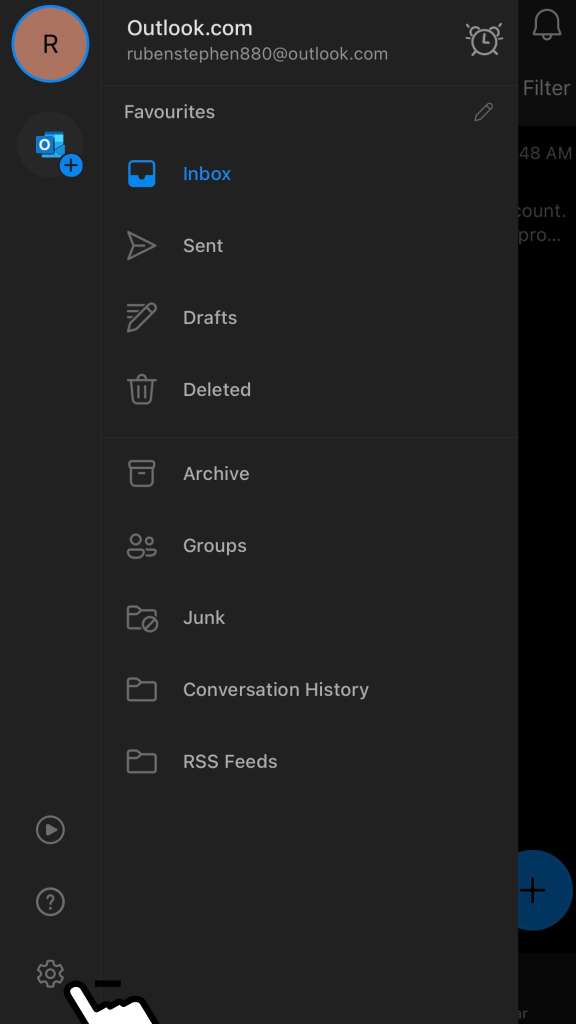Screen dimensions: 576x1024
Task: Tap the Outlook.com account title
Action: coord(189,28)
